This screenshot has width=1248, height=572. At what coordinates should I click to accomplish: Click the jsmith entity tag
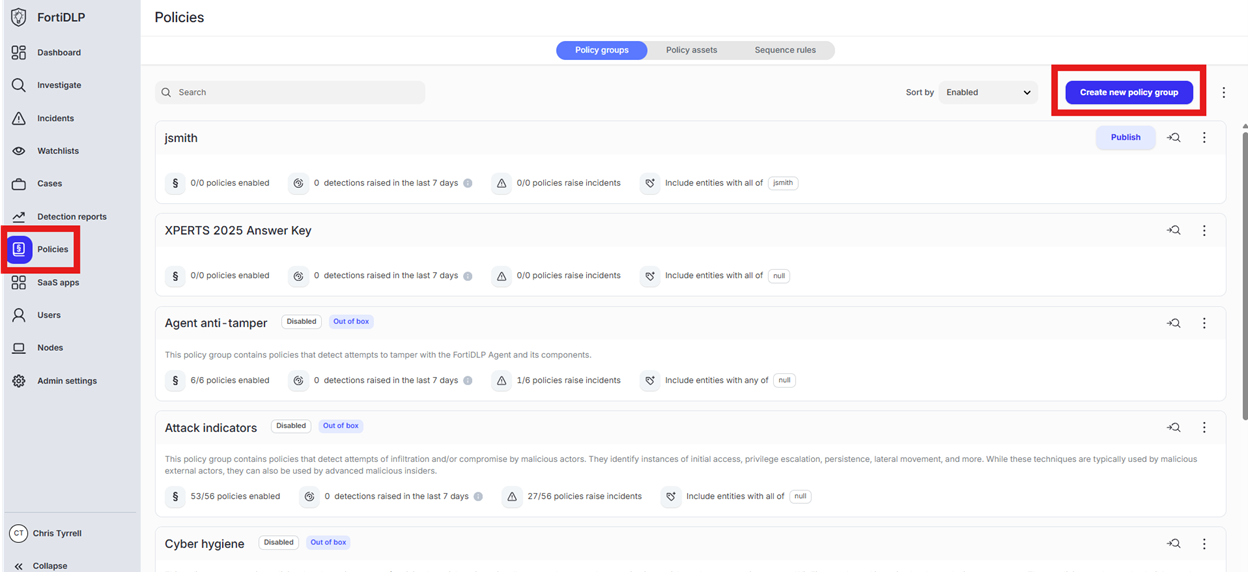(x=783, y=183)
